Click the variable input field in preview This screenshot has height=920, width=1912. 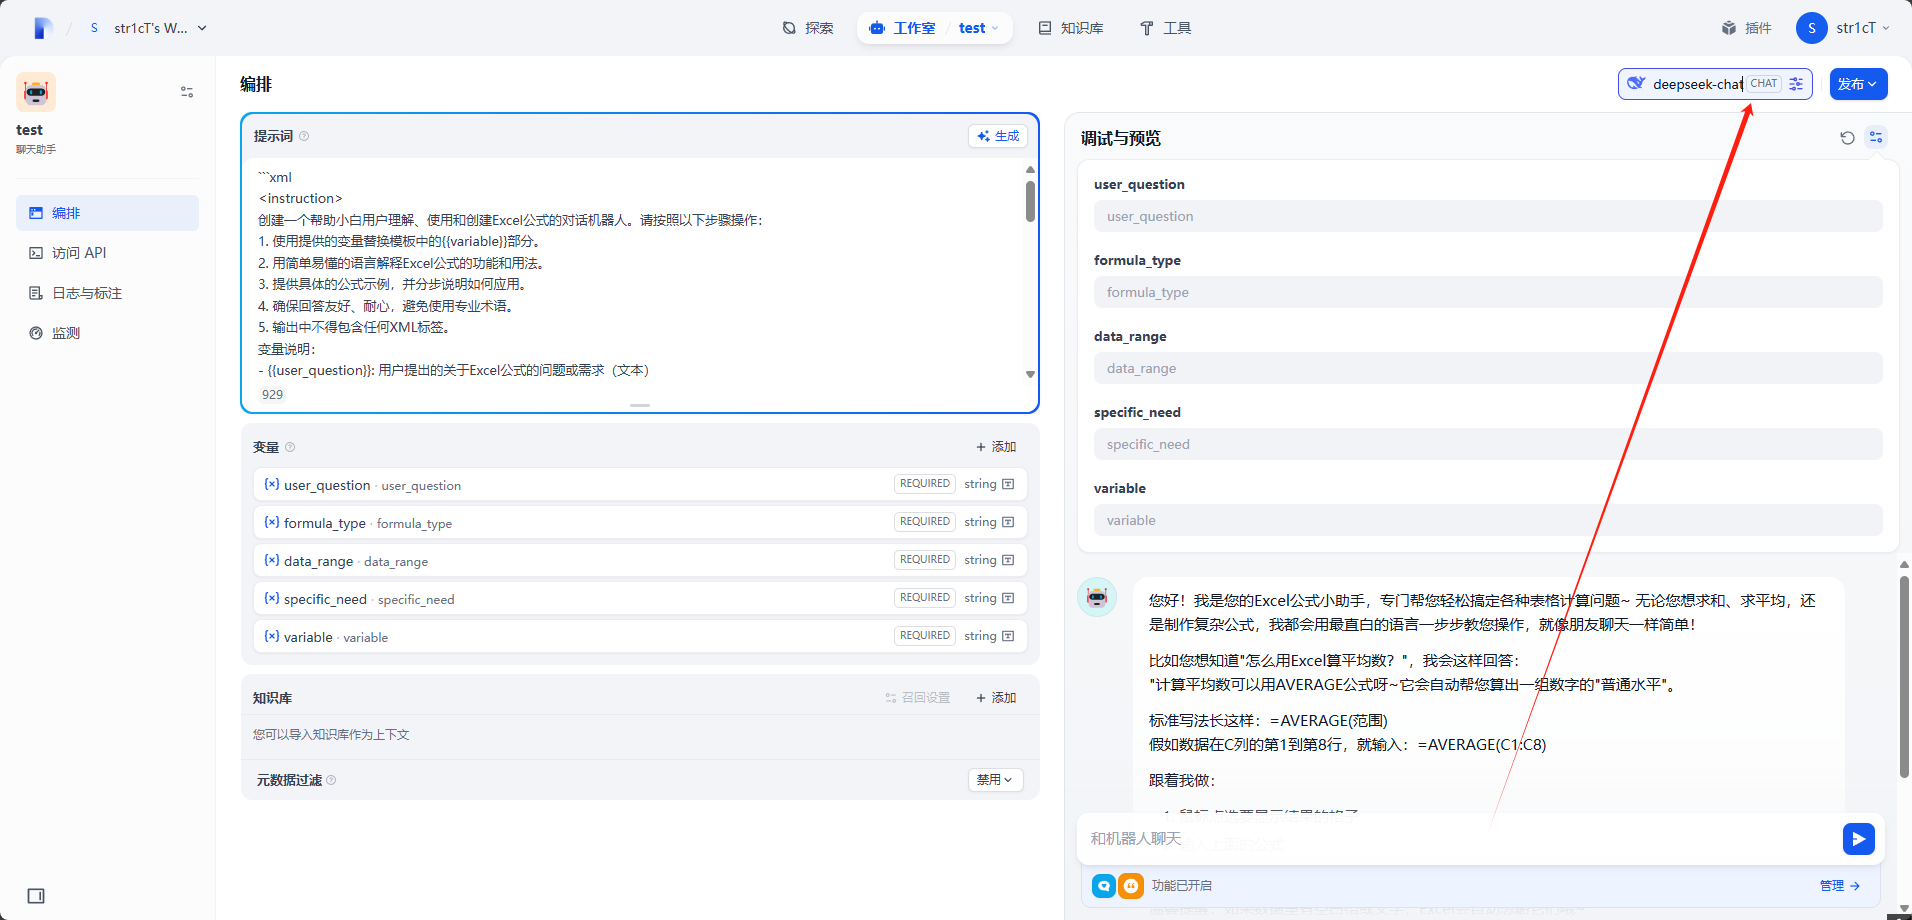click(x=1488, y=520)
